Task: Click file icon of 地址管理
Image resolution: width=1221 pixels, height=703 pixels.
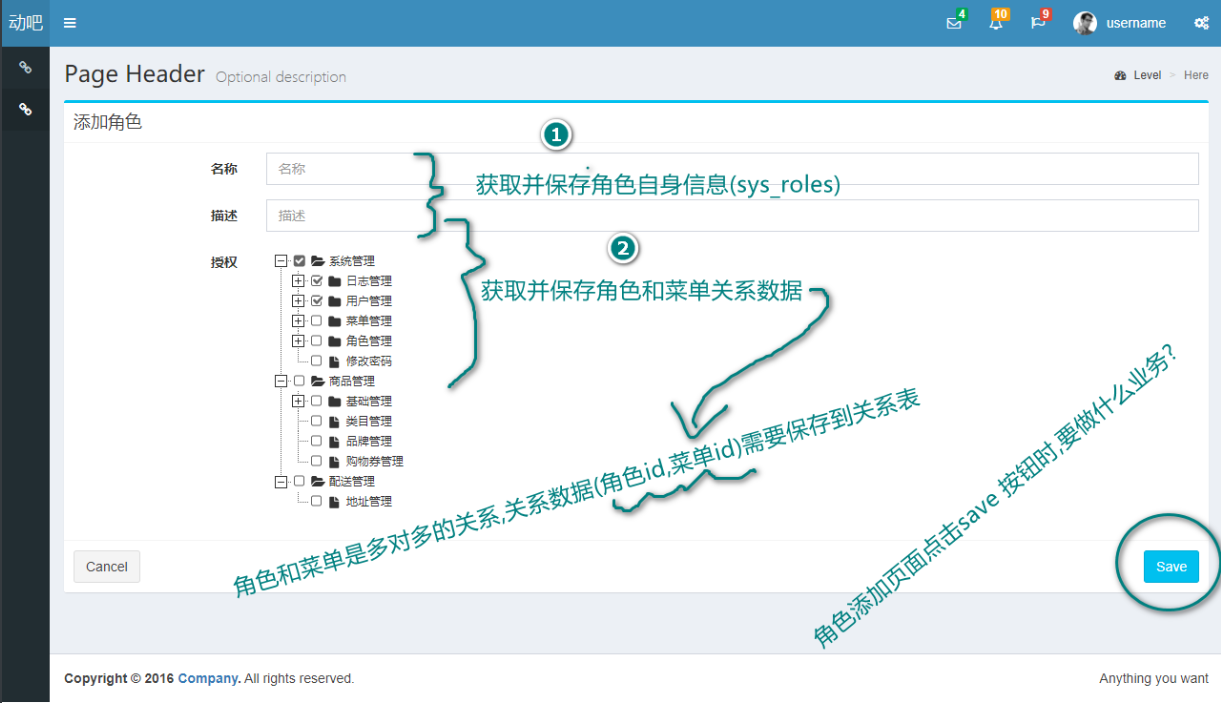Action: 335,501
